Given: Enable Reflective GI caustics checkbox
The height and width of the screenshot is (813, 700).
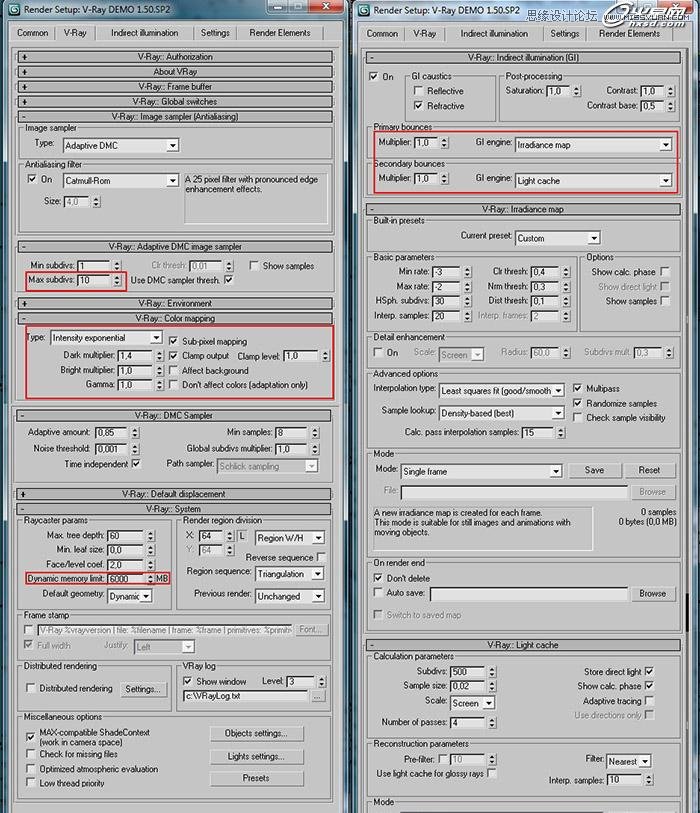Looking at the screenshot, I should coord(418,91).
